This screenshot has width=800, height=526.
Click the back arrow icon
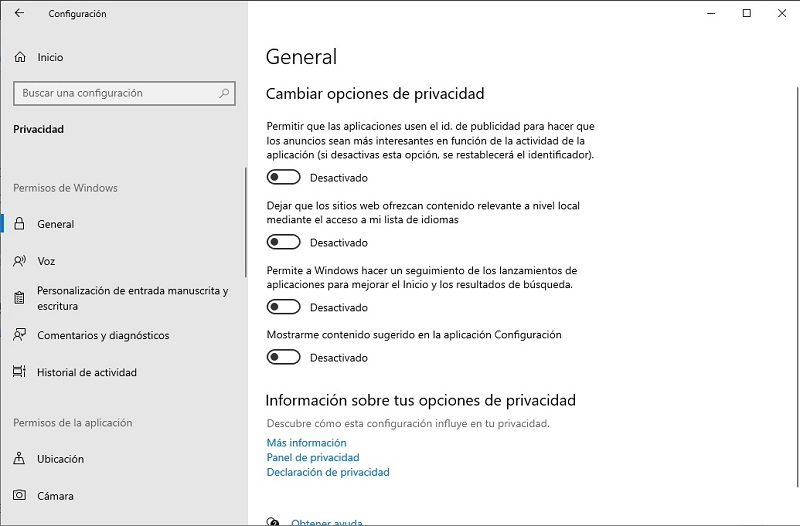[20, 14]
